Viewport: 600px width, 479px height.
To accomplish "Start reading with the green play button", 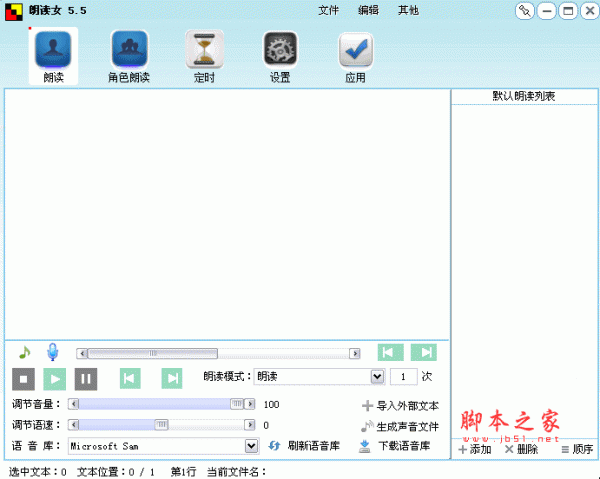I will pyautogui.click(x=55, y=379).
